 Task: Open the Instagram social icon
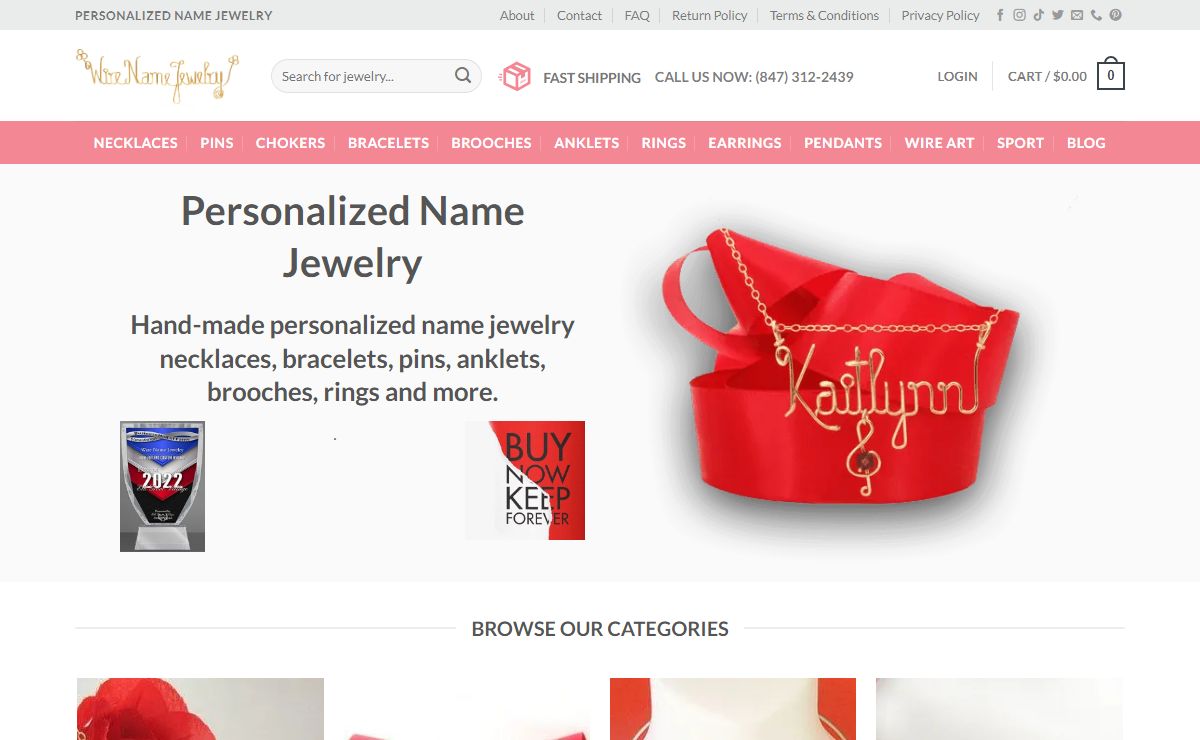pos(1019,15)
